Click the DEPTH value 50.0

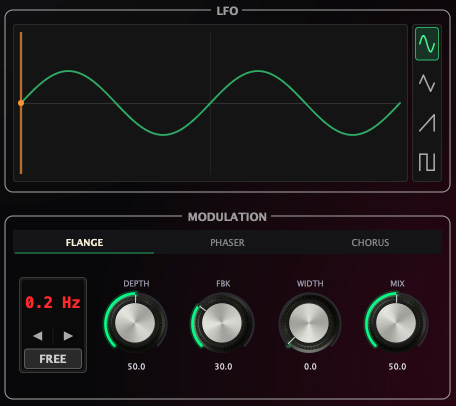136,367
